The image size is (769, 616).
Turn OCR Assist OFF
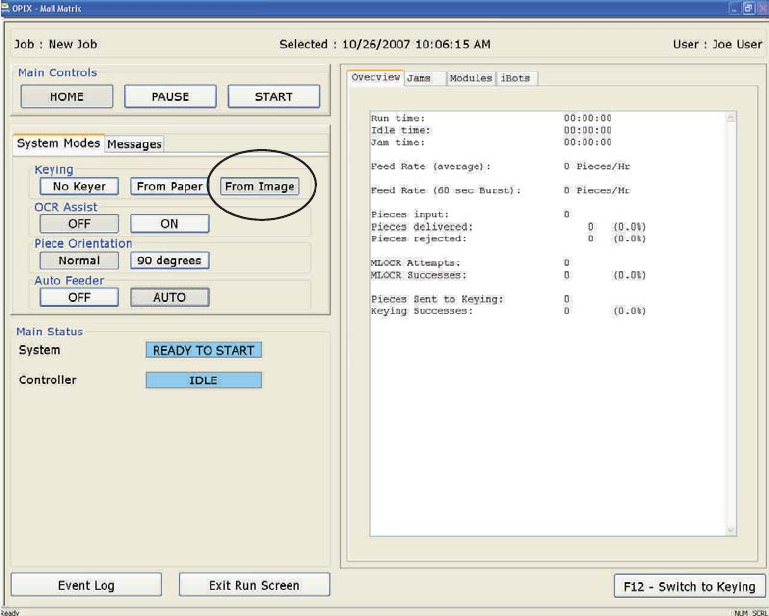click(79, 224)
